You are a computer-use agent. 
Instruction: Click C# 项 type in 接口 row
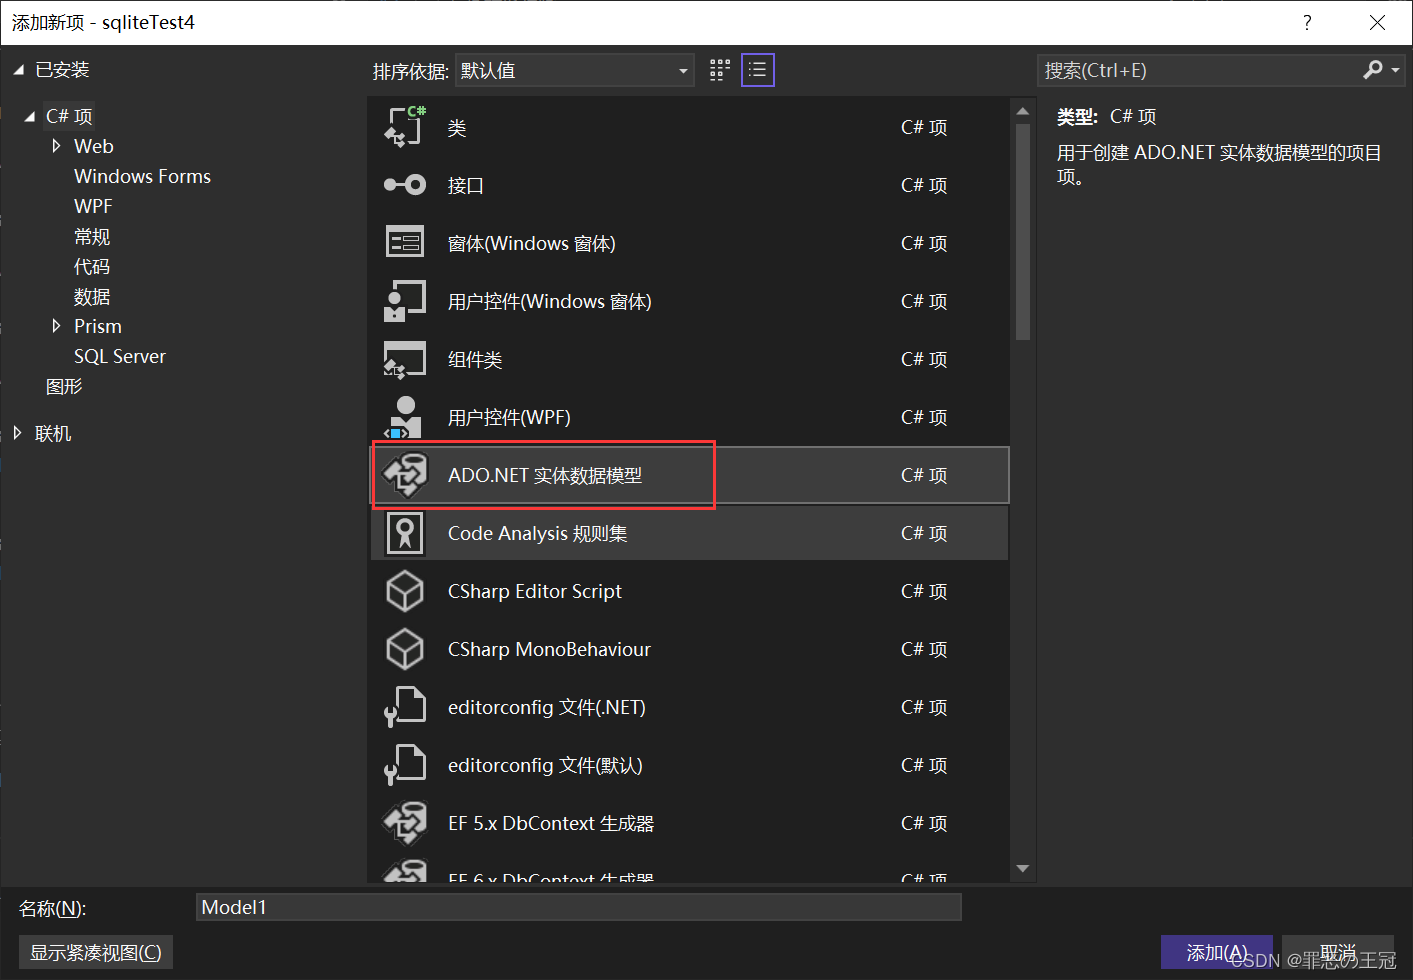click(x=924, y=185)
